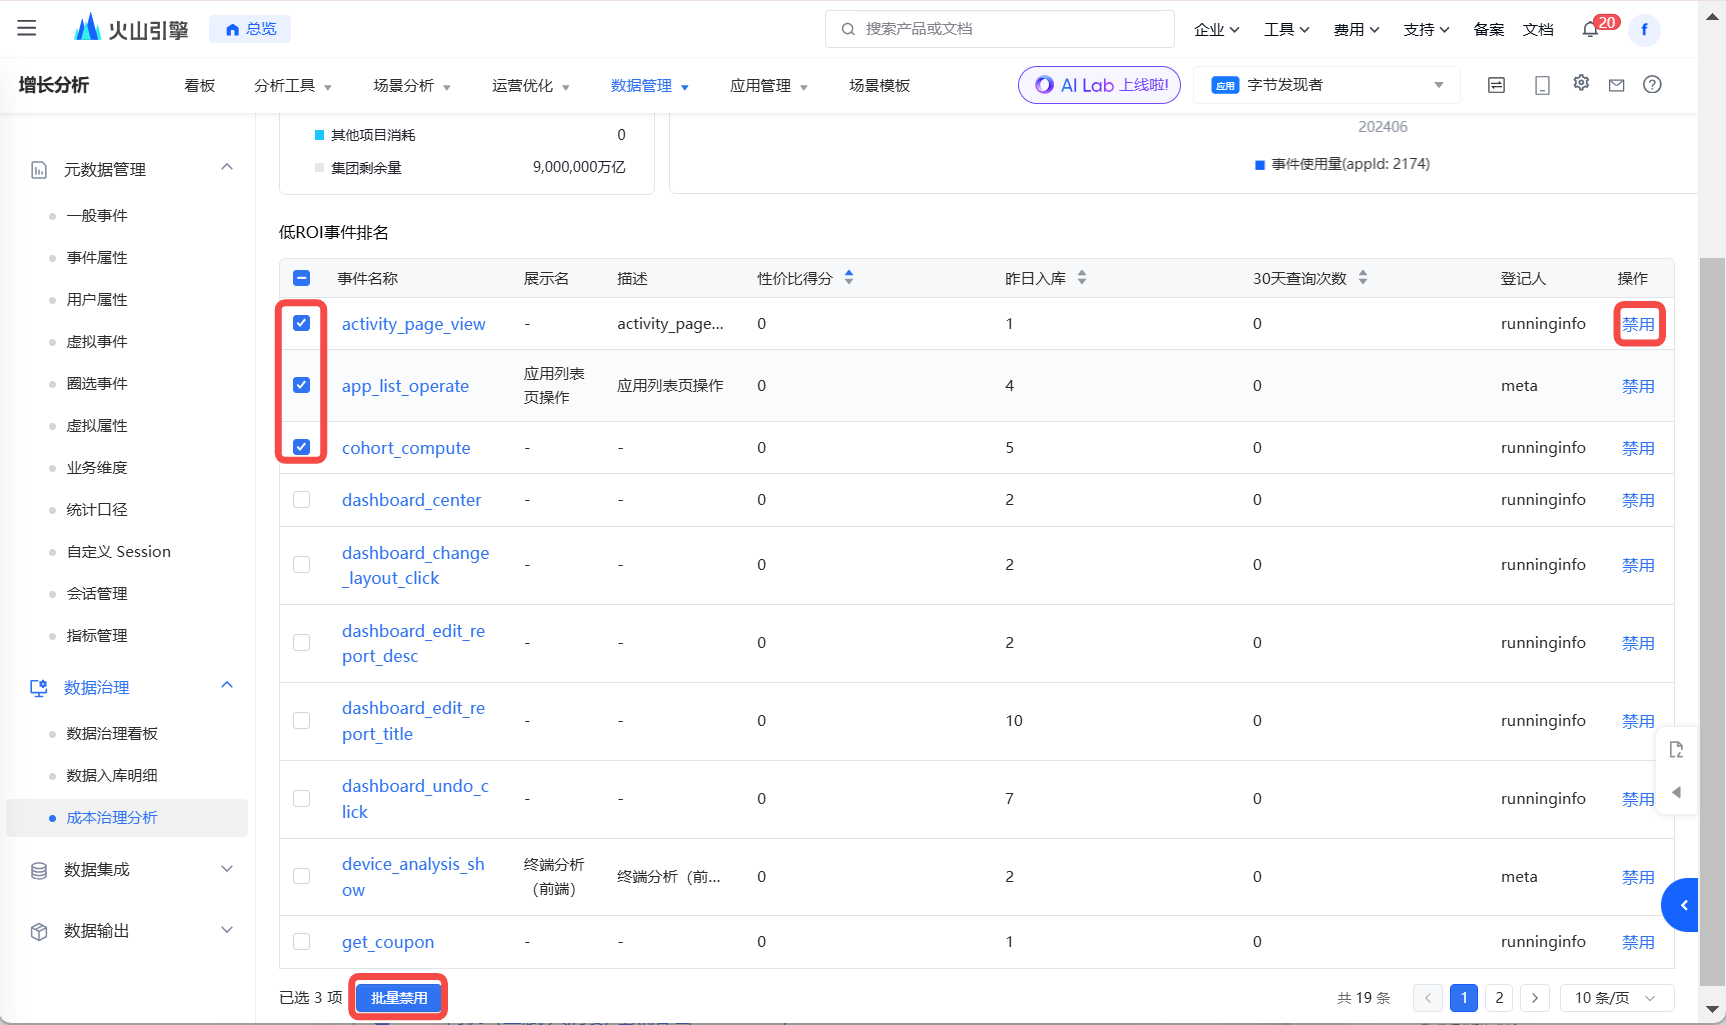Click the 数据集成 database icon
This screenshot has width=1726, height=1025.
[39, 870]
